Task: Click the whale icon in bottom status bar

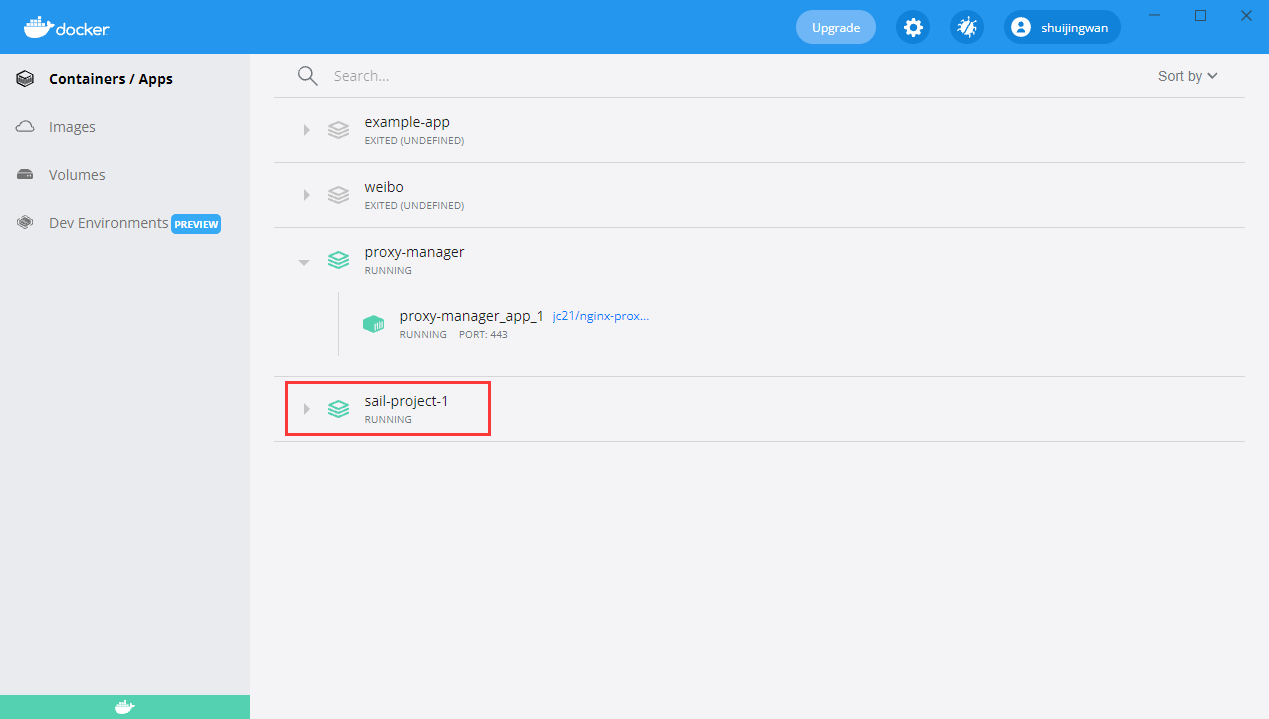Action: [x=124, y=707]
